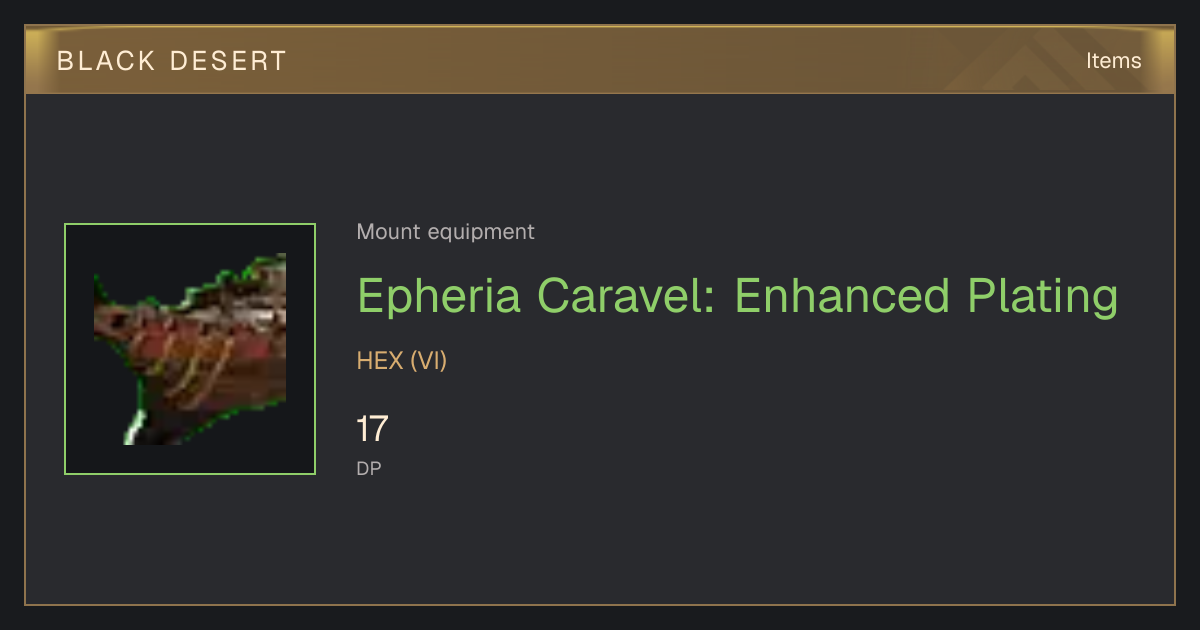
Task: Click the gold header banner background
Action: pos(600,61)
